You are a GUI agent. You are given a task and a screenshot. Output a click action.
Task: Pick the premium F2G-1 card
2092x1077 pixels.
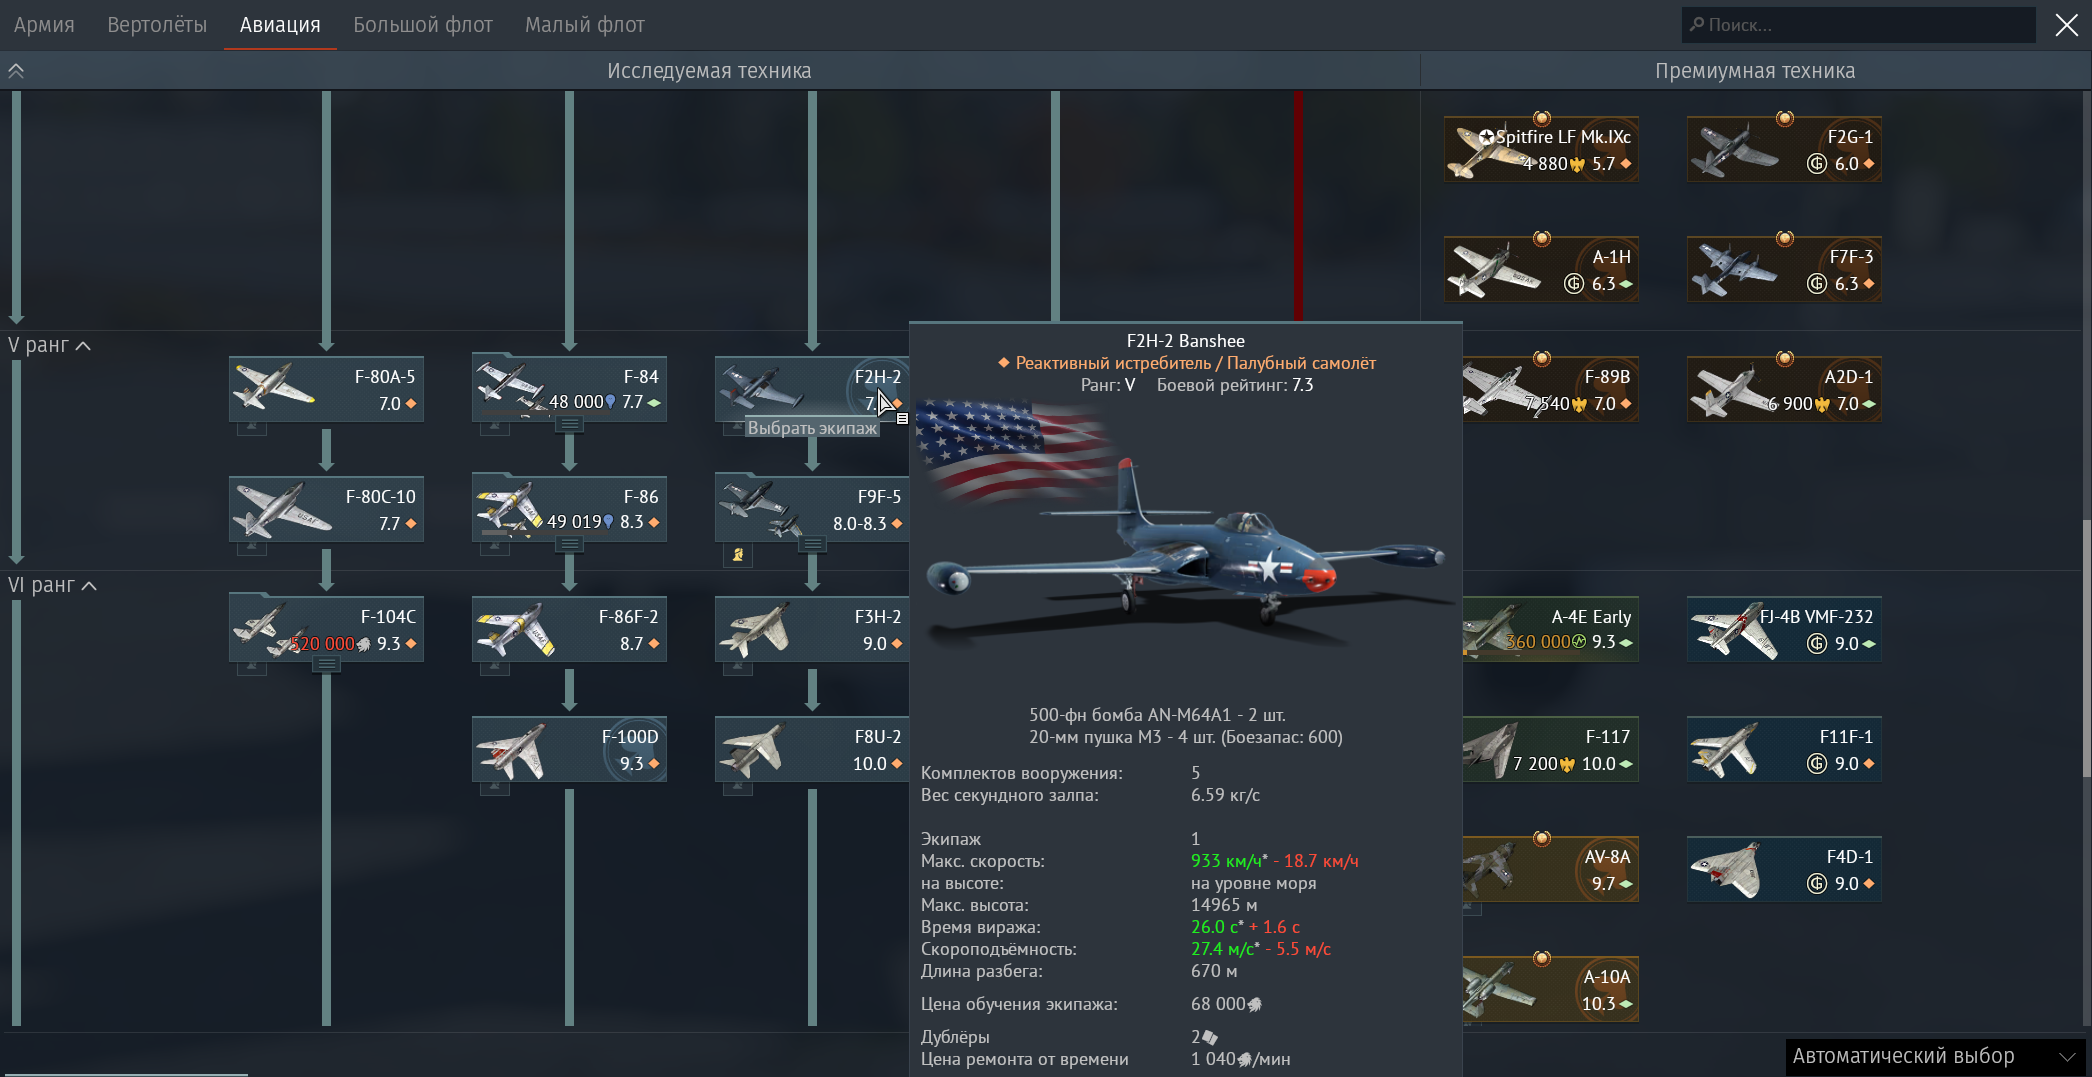click(x=1784, y=149)
